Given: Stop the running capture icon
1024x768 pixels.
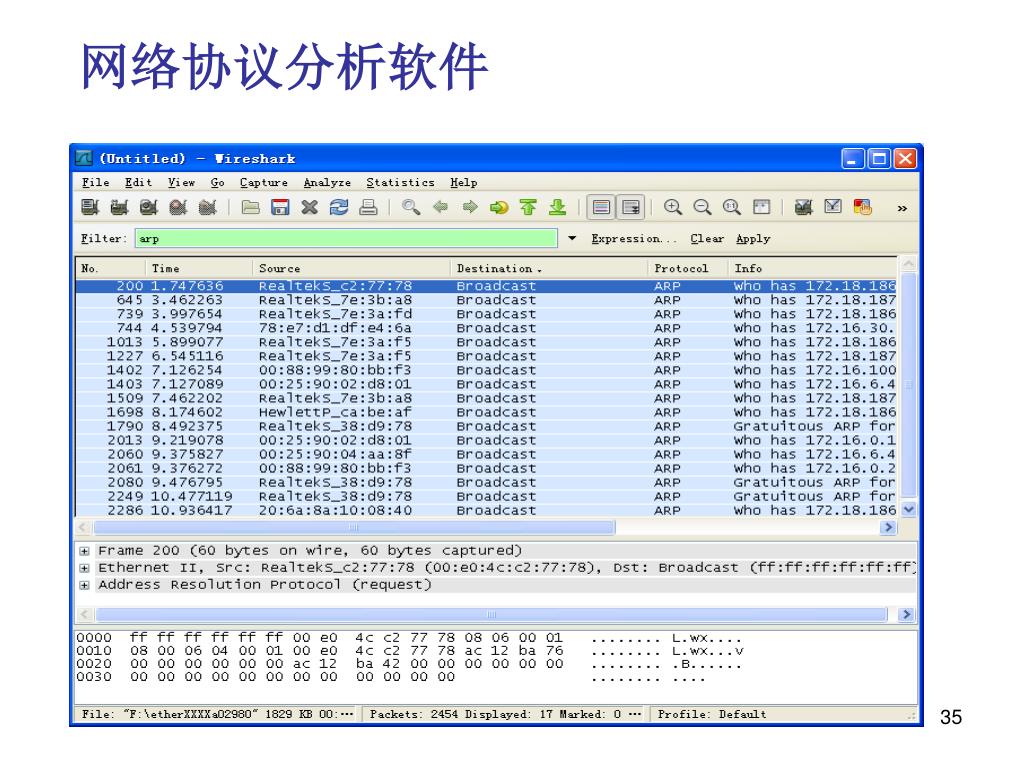Looking at the screenshot, I should (x=178, y=208).
